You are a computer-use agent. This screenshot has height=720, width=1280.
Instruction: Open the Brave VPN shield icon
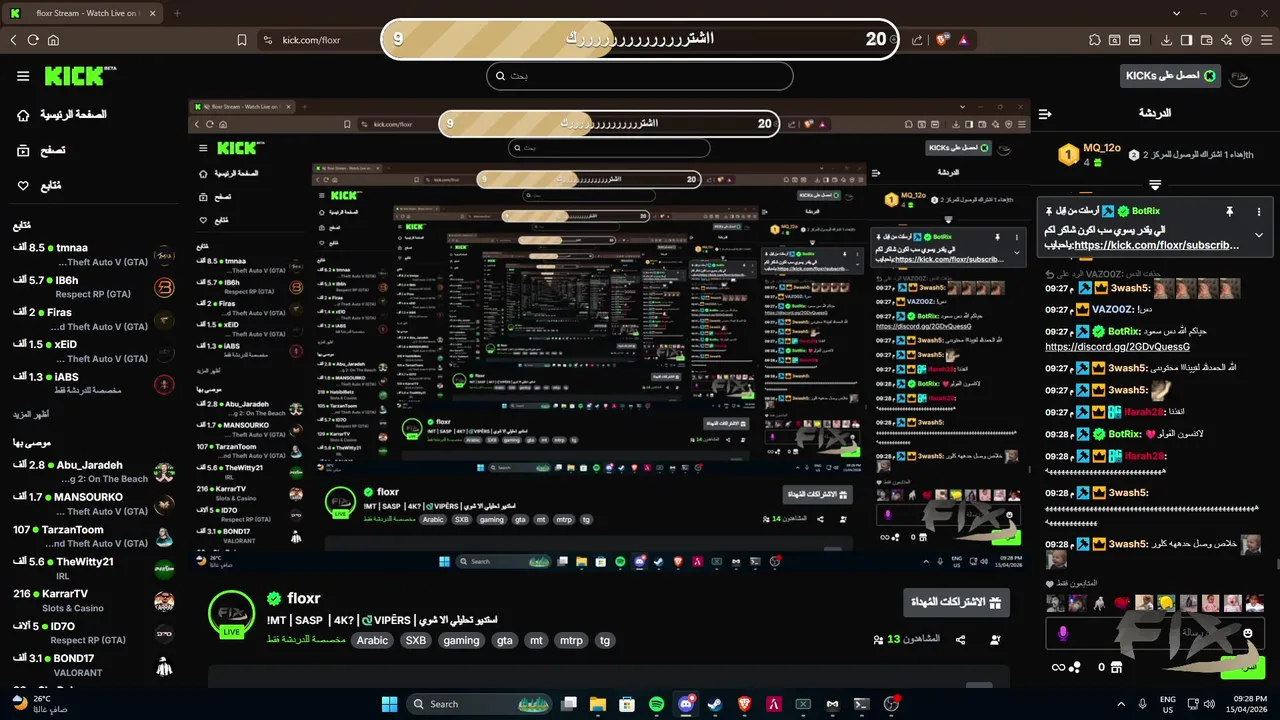pos(1247,40)
